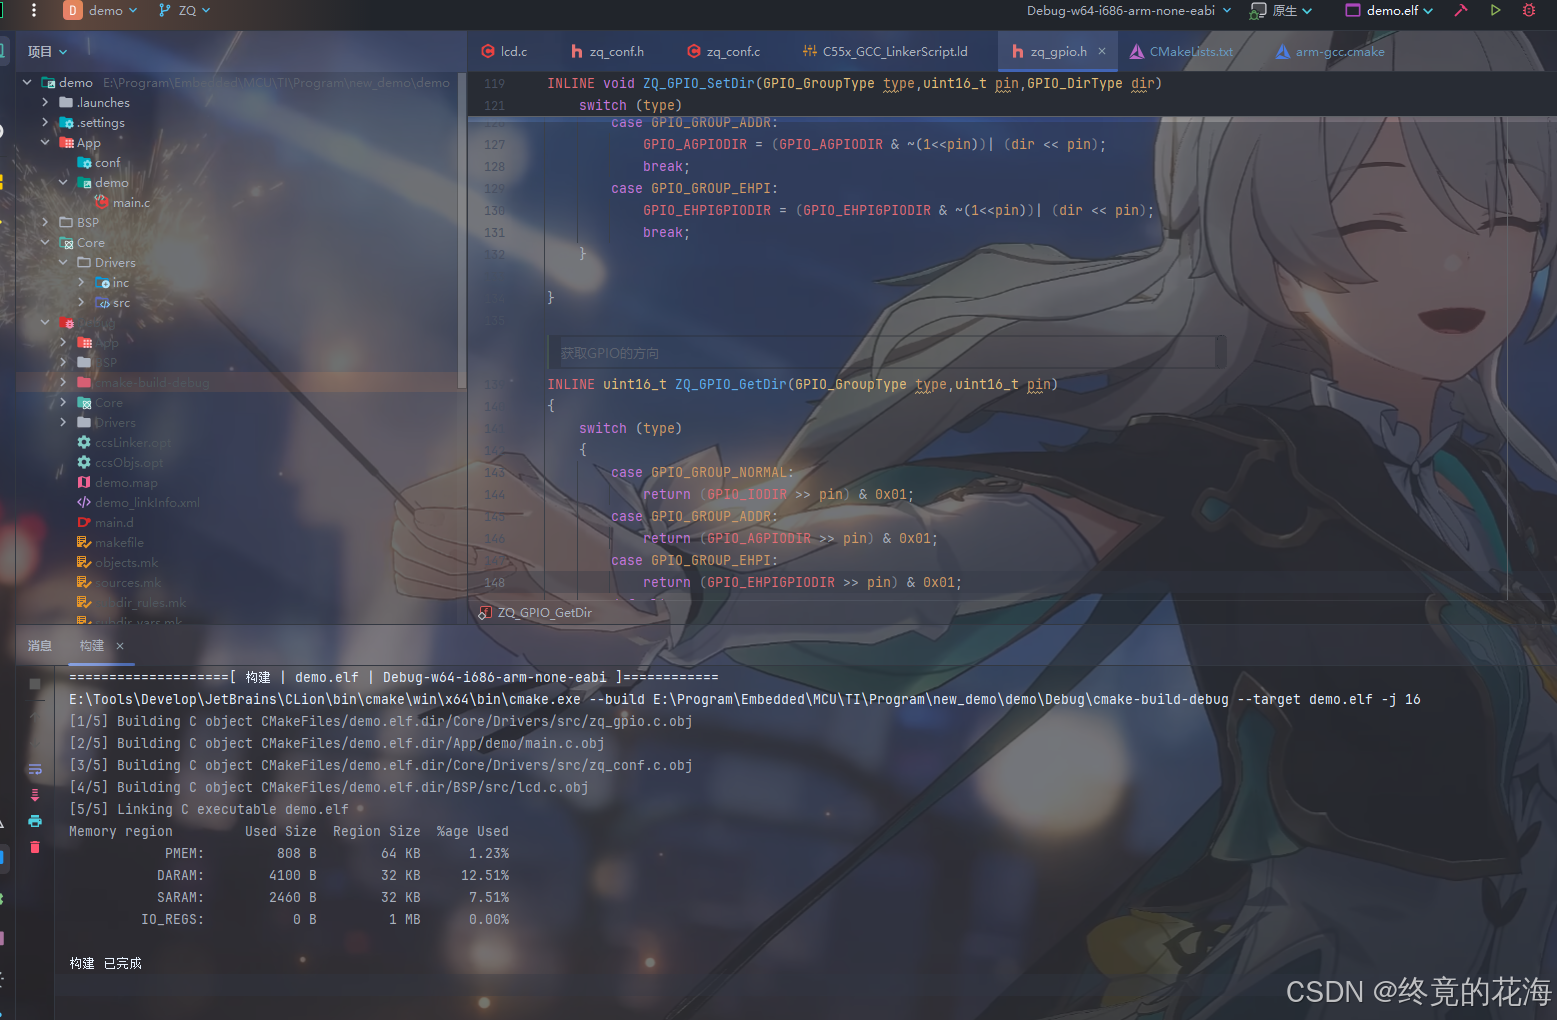Click the green Run triangle icon
This screenshot has height=1020, width=1557.
point(1495,10)
